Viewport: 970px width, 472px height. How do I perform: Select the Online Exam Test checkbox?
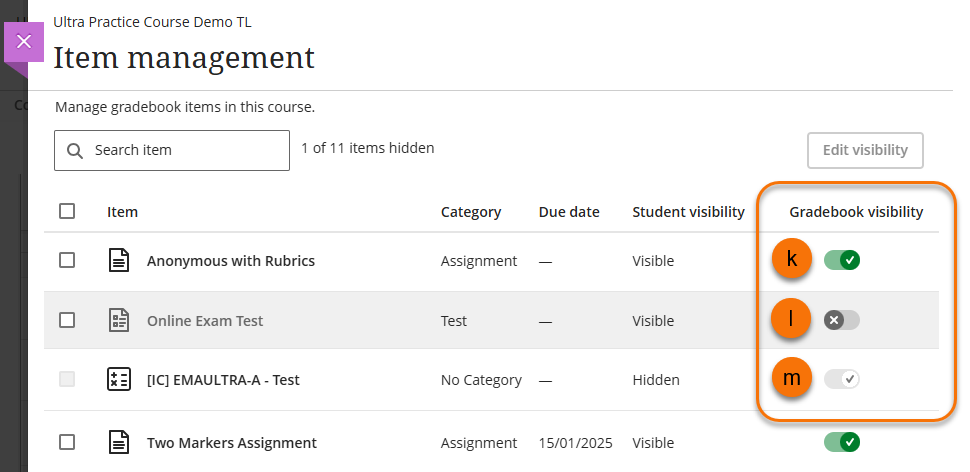click(x=67, y=320)
